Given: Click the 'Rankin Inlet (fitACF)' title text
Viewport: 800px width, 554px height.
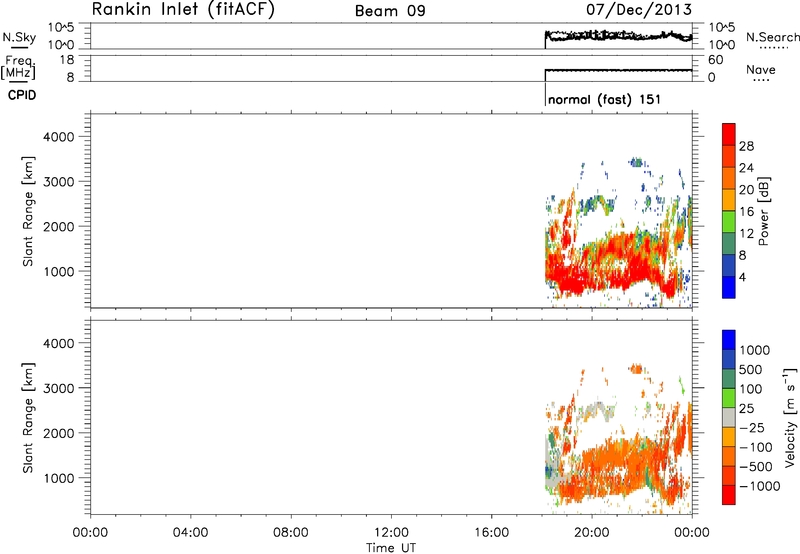Looking at the screenshot, I should 183,9.
